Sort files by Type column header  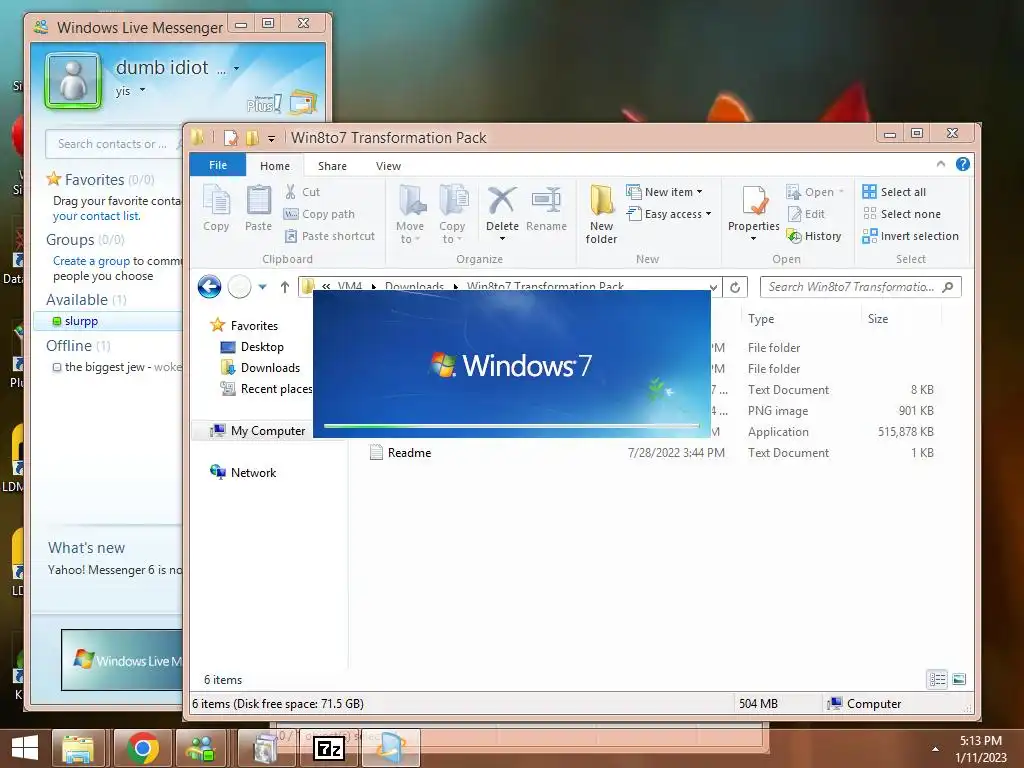point(761,319)
